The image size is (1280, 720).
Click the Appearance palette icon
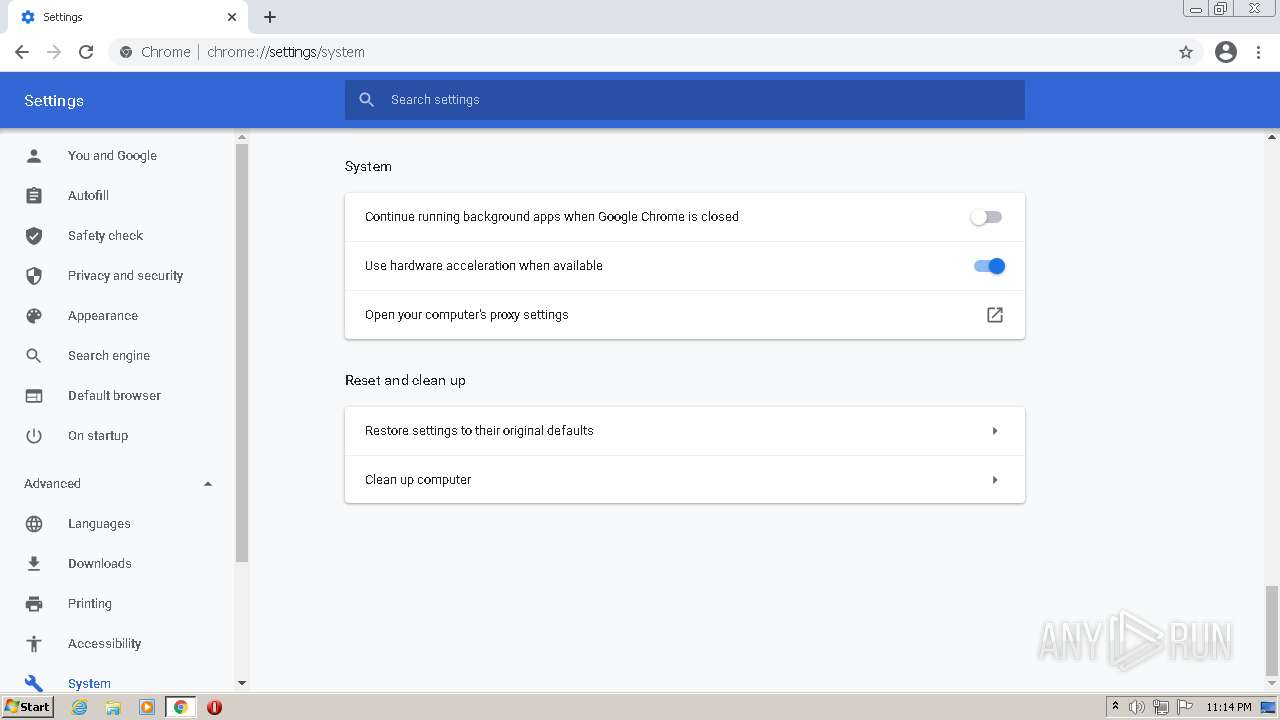point(34,316)
